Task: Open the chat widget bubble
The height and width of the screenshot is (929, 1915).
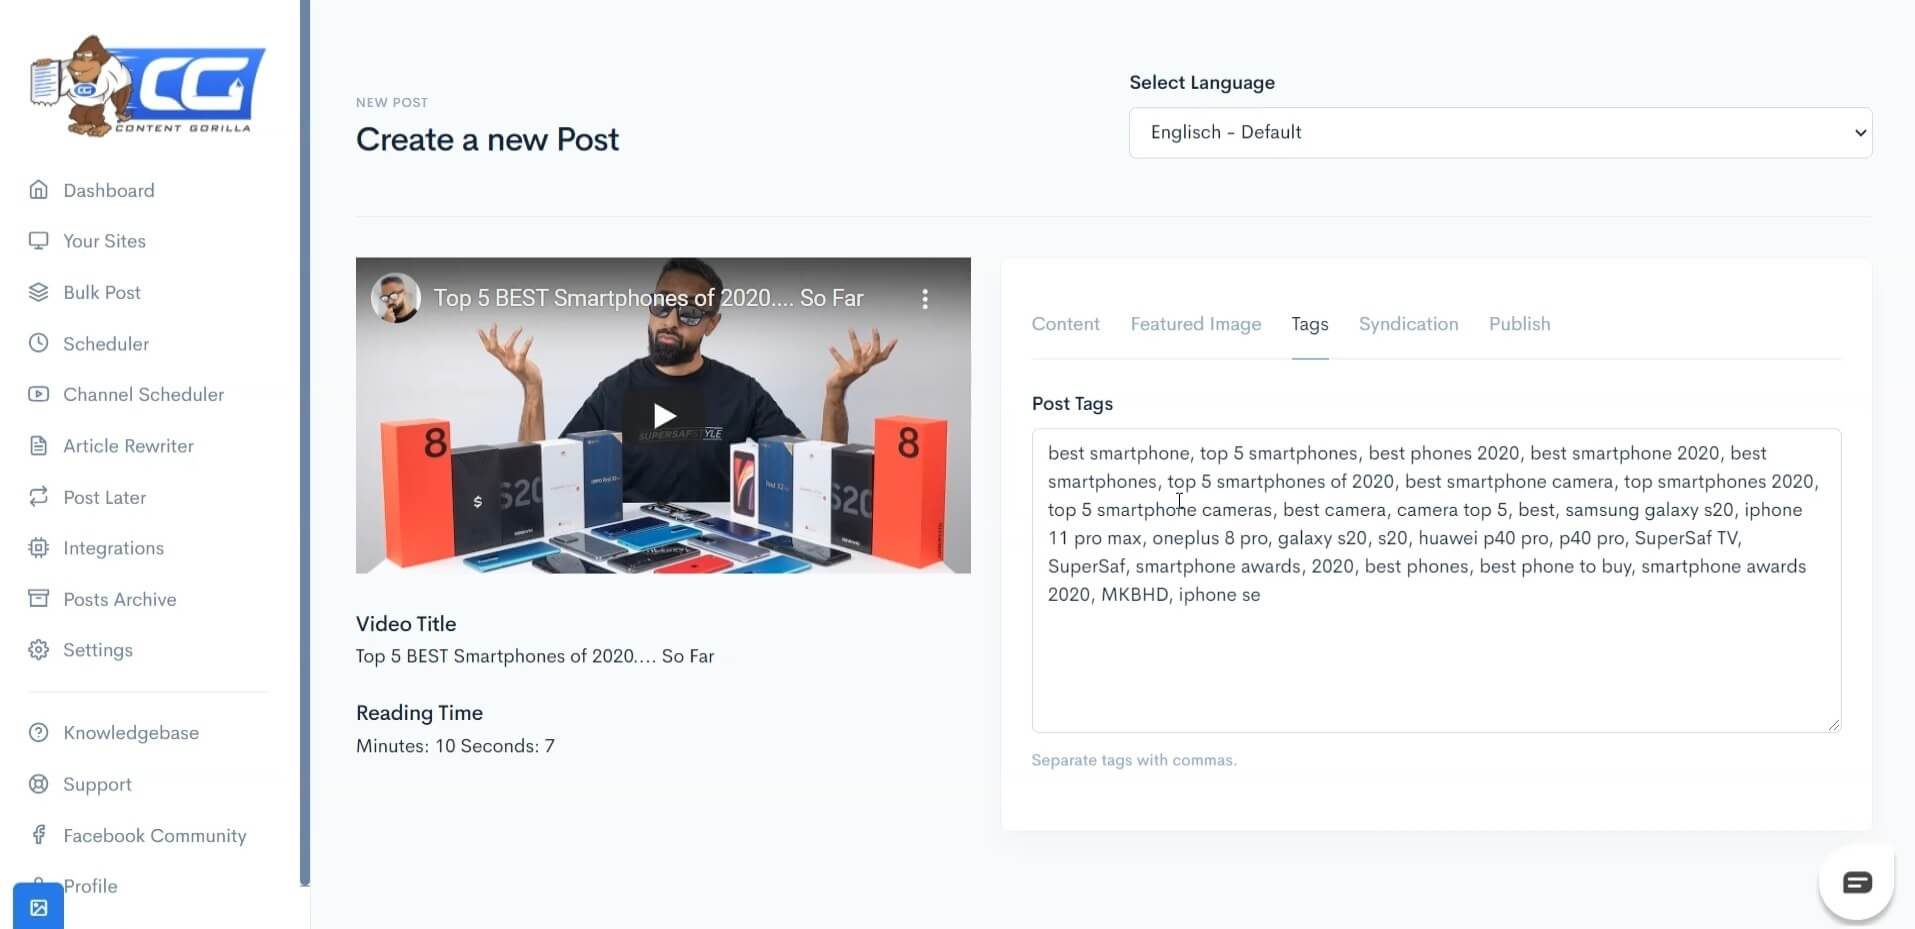Action: pyautogui.click(x=1857, y=882)
